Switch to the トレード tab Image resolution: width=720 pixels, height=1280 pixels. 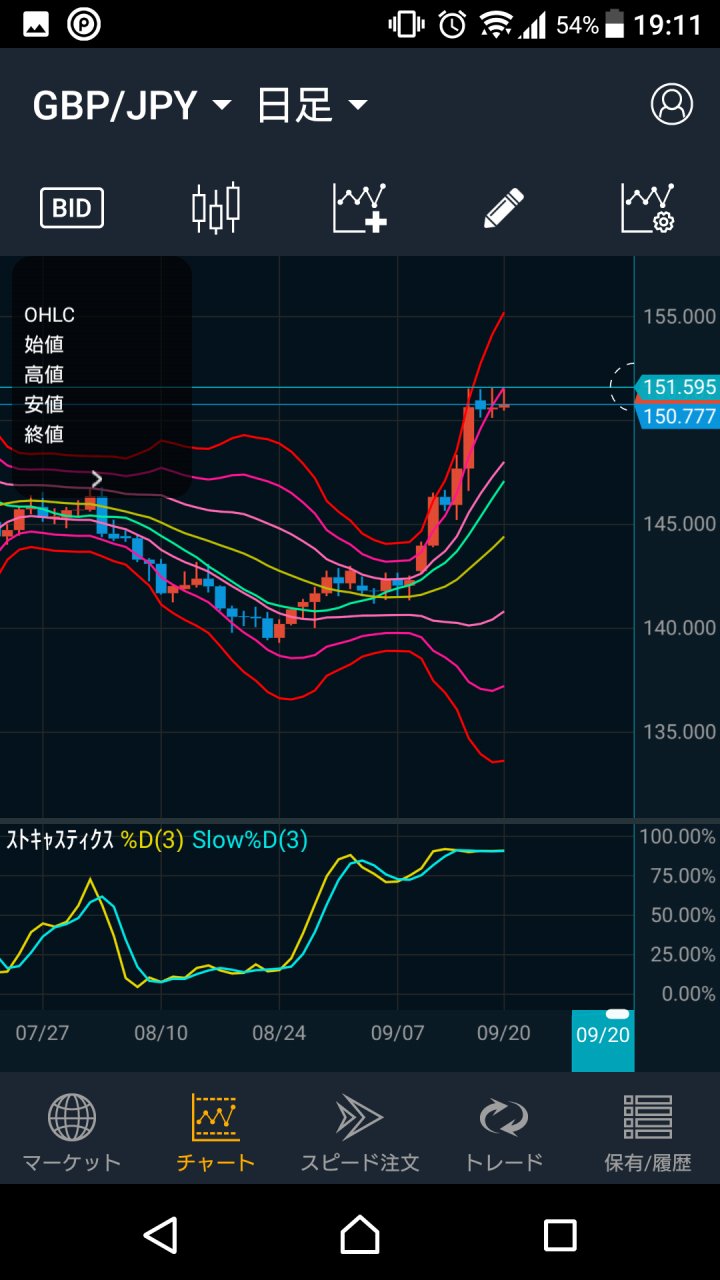[x=504, y=1133]
